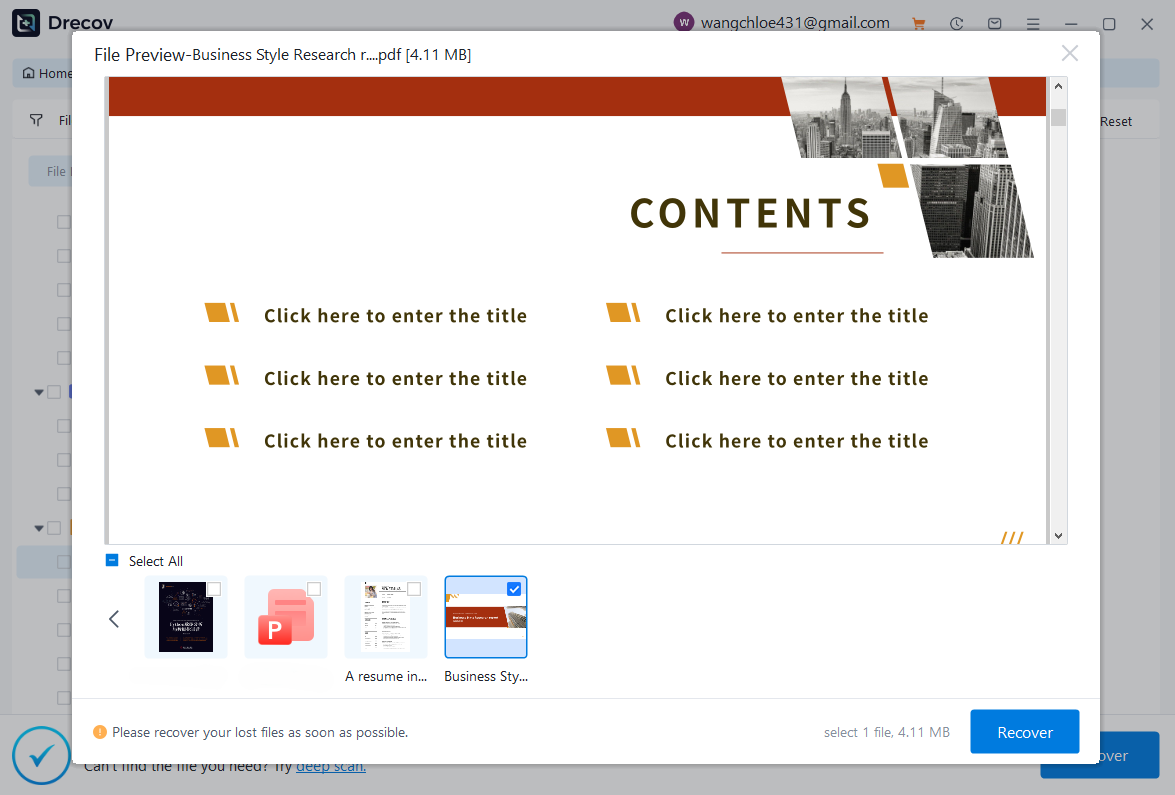This screenshot has height=795, width=1175.
Task: Uncheck the Business Style file checkbox
Action: tap(514, 589)
